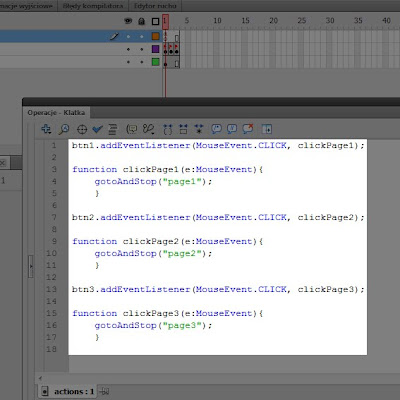
Task: Click the expand all icon
Action: click(199, 129)
